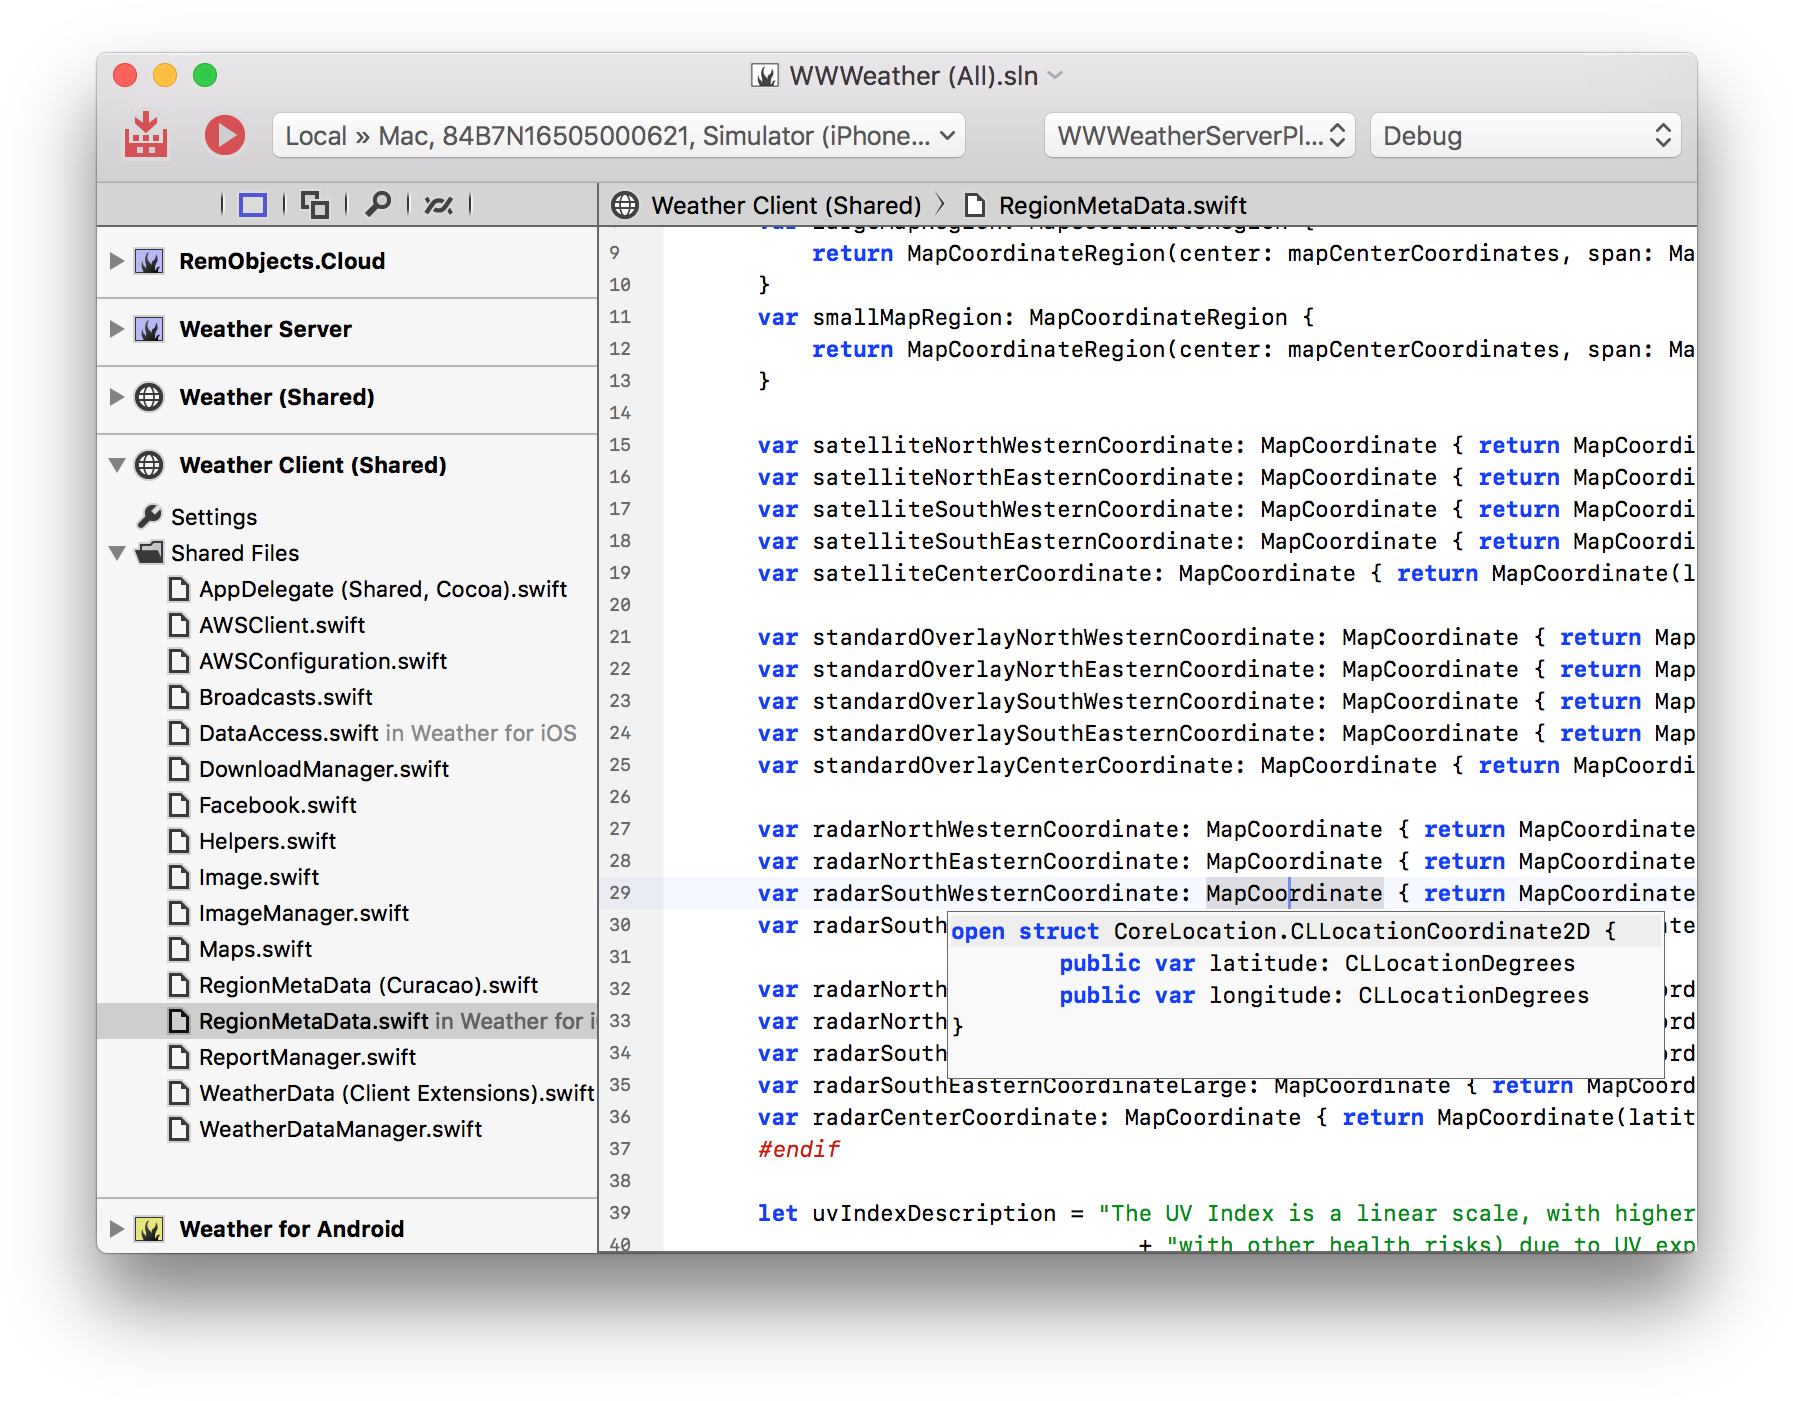Open AppDelegate (Shared, Cocoa).swift
The height and width of the screenshot is (1401, 1793).
pyautogui.click(x=383, y=589)
